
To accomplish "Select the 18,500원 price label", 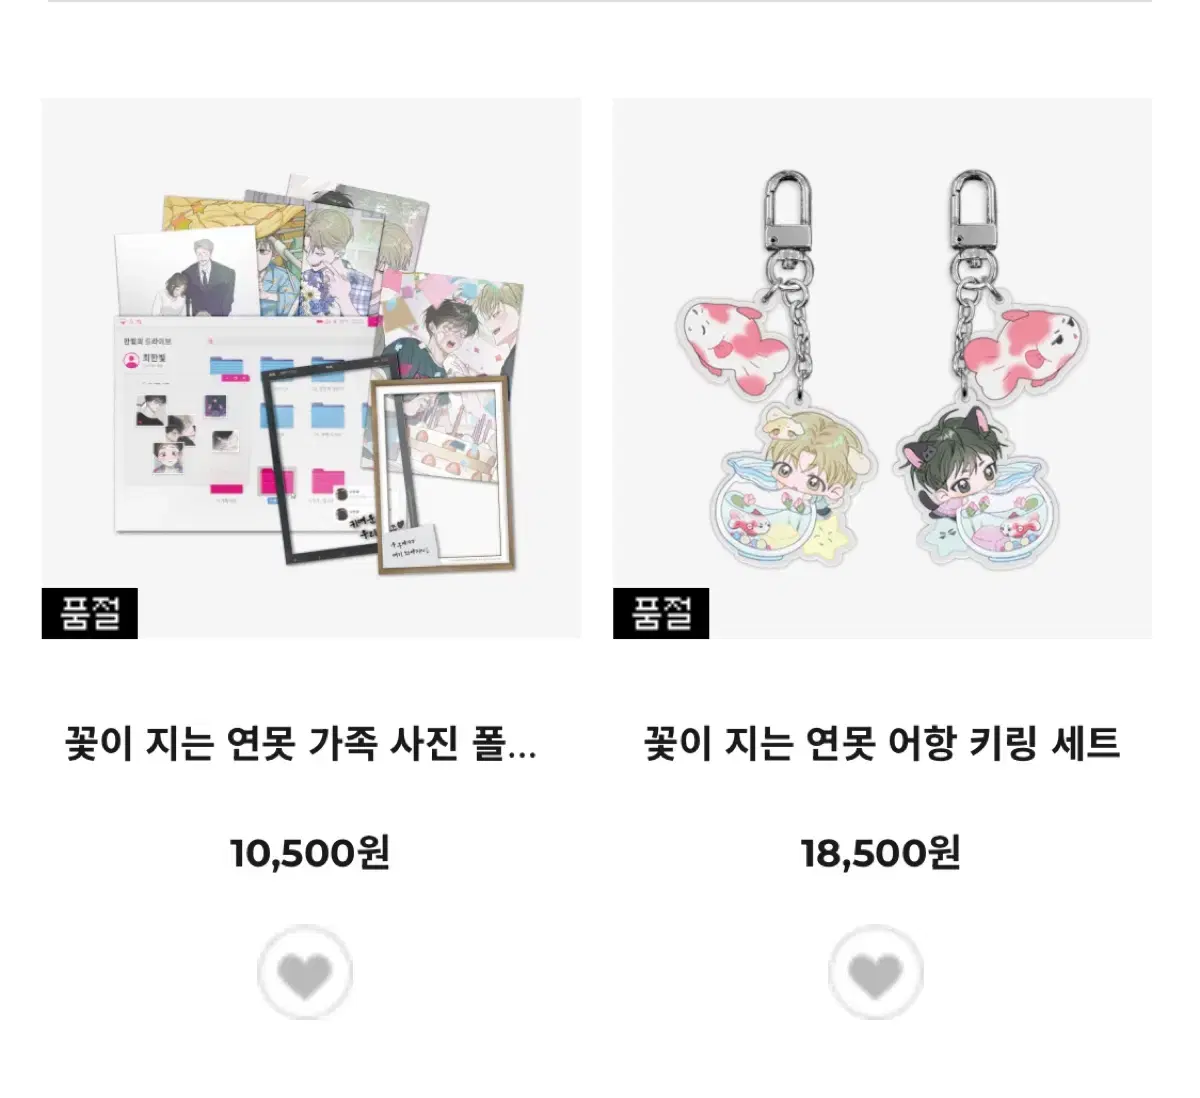I will (881, 853).
